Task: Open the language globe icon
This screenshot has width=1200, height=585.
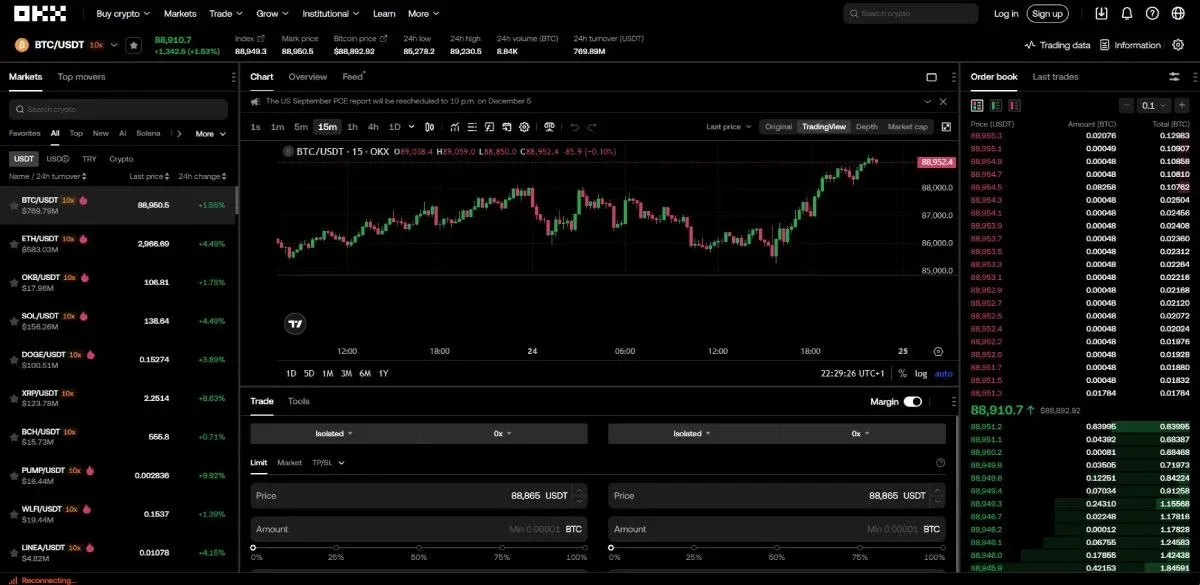Action: point(1178,14)
